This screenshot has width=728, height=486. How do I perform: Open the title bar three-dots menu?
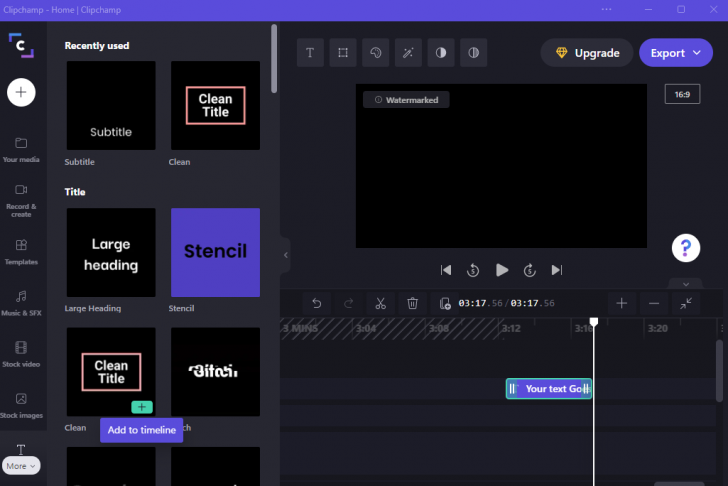606,9
